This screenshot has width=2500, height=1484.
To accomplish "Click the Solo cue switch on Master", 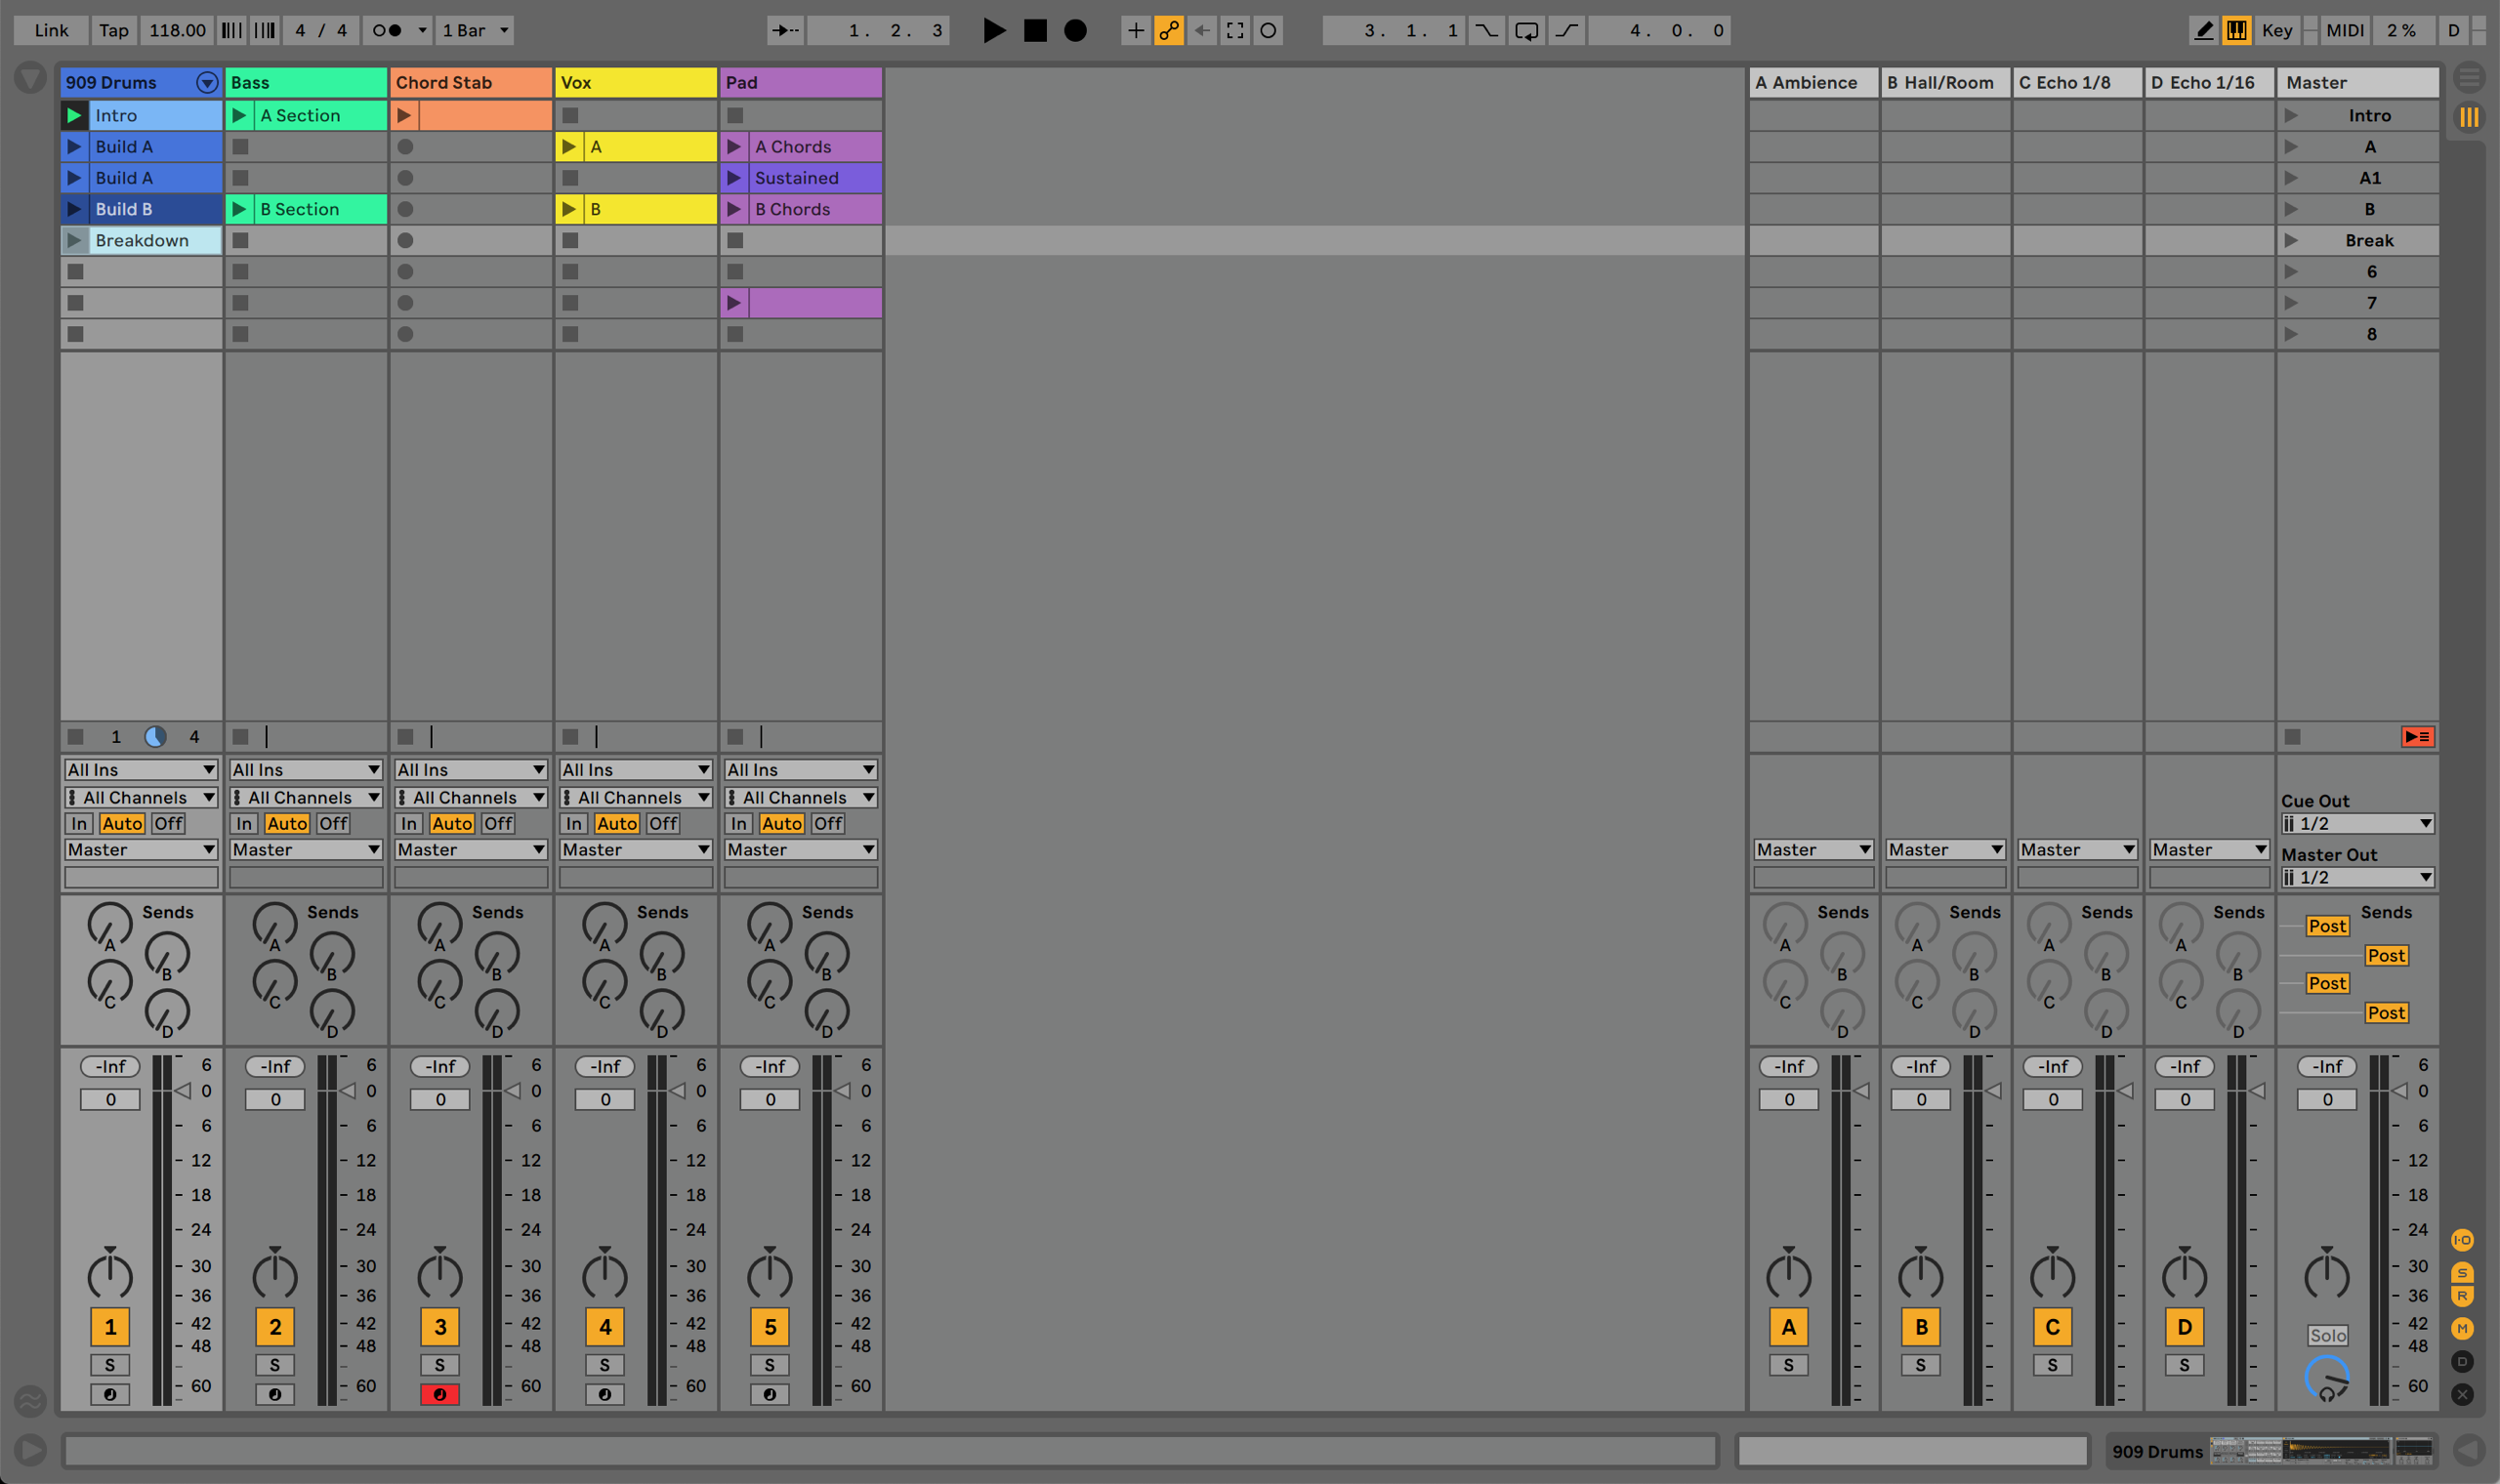I will click(2327, 1335).
